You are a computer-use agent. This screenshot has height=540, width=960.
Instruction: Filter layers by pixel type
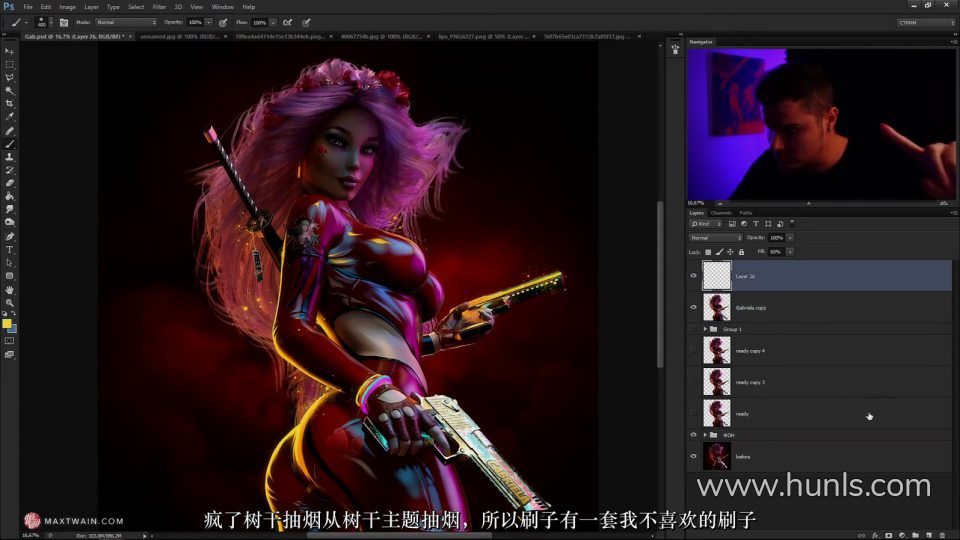[x=732, y=224]
